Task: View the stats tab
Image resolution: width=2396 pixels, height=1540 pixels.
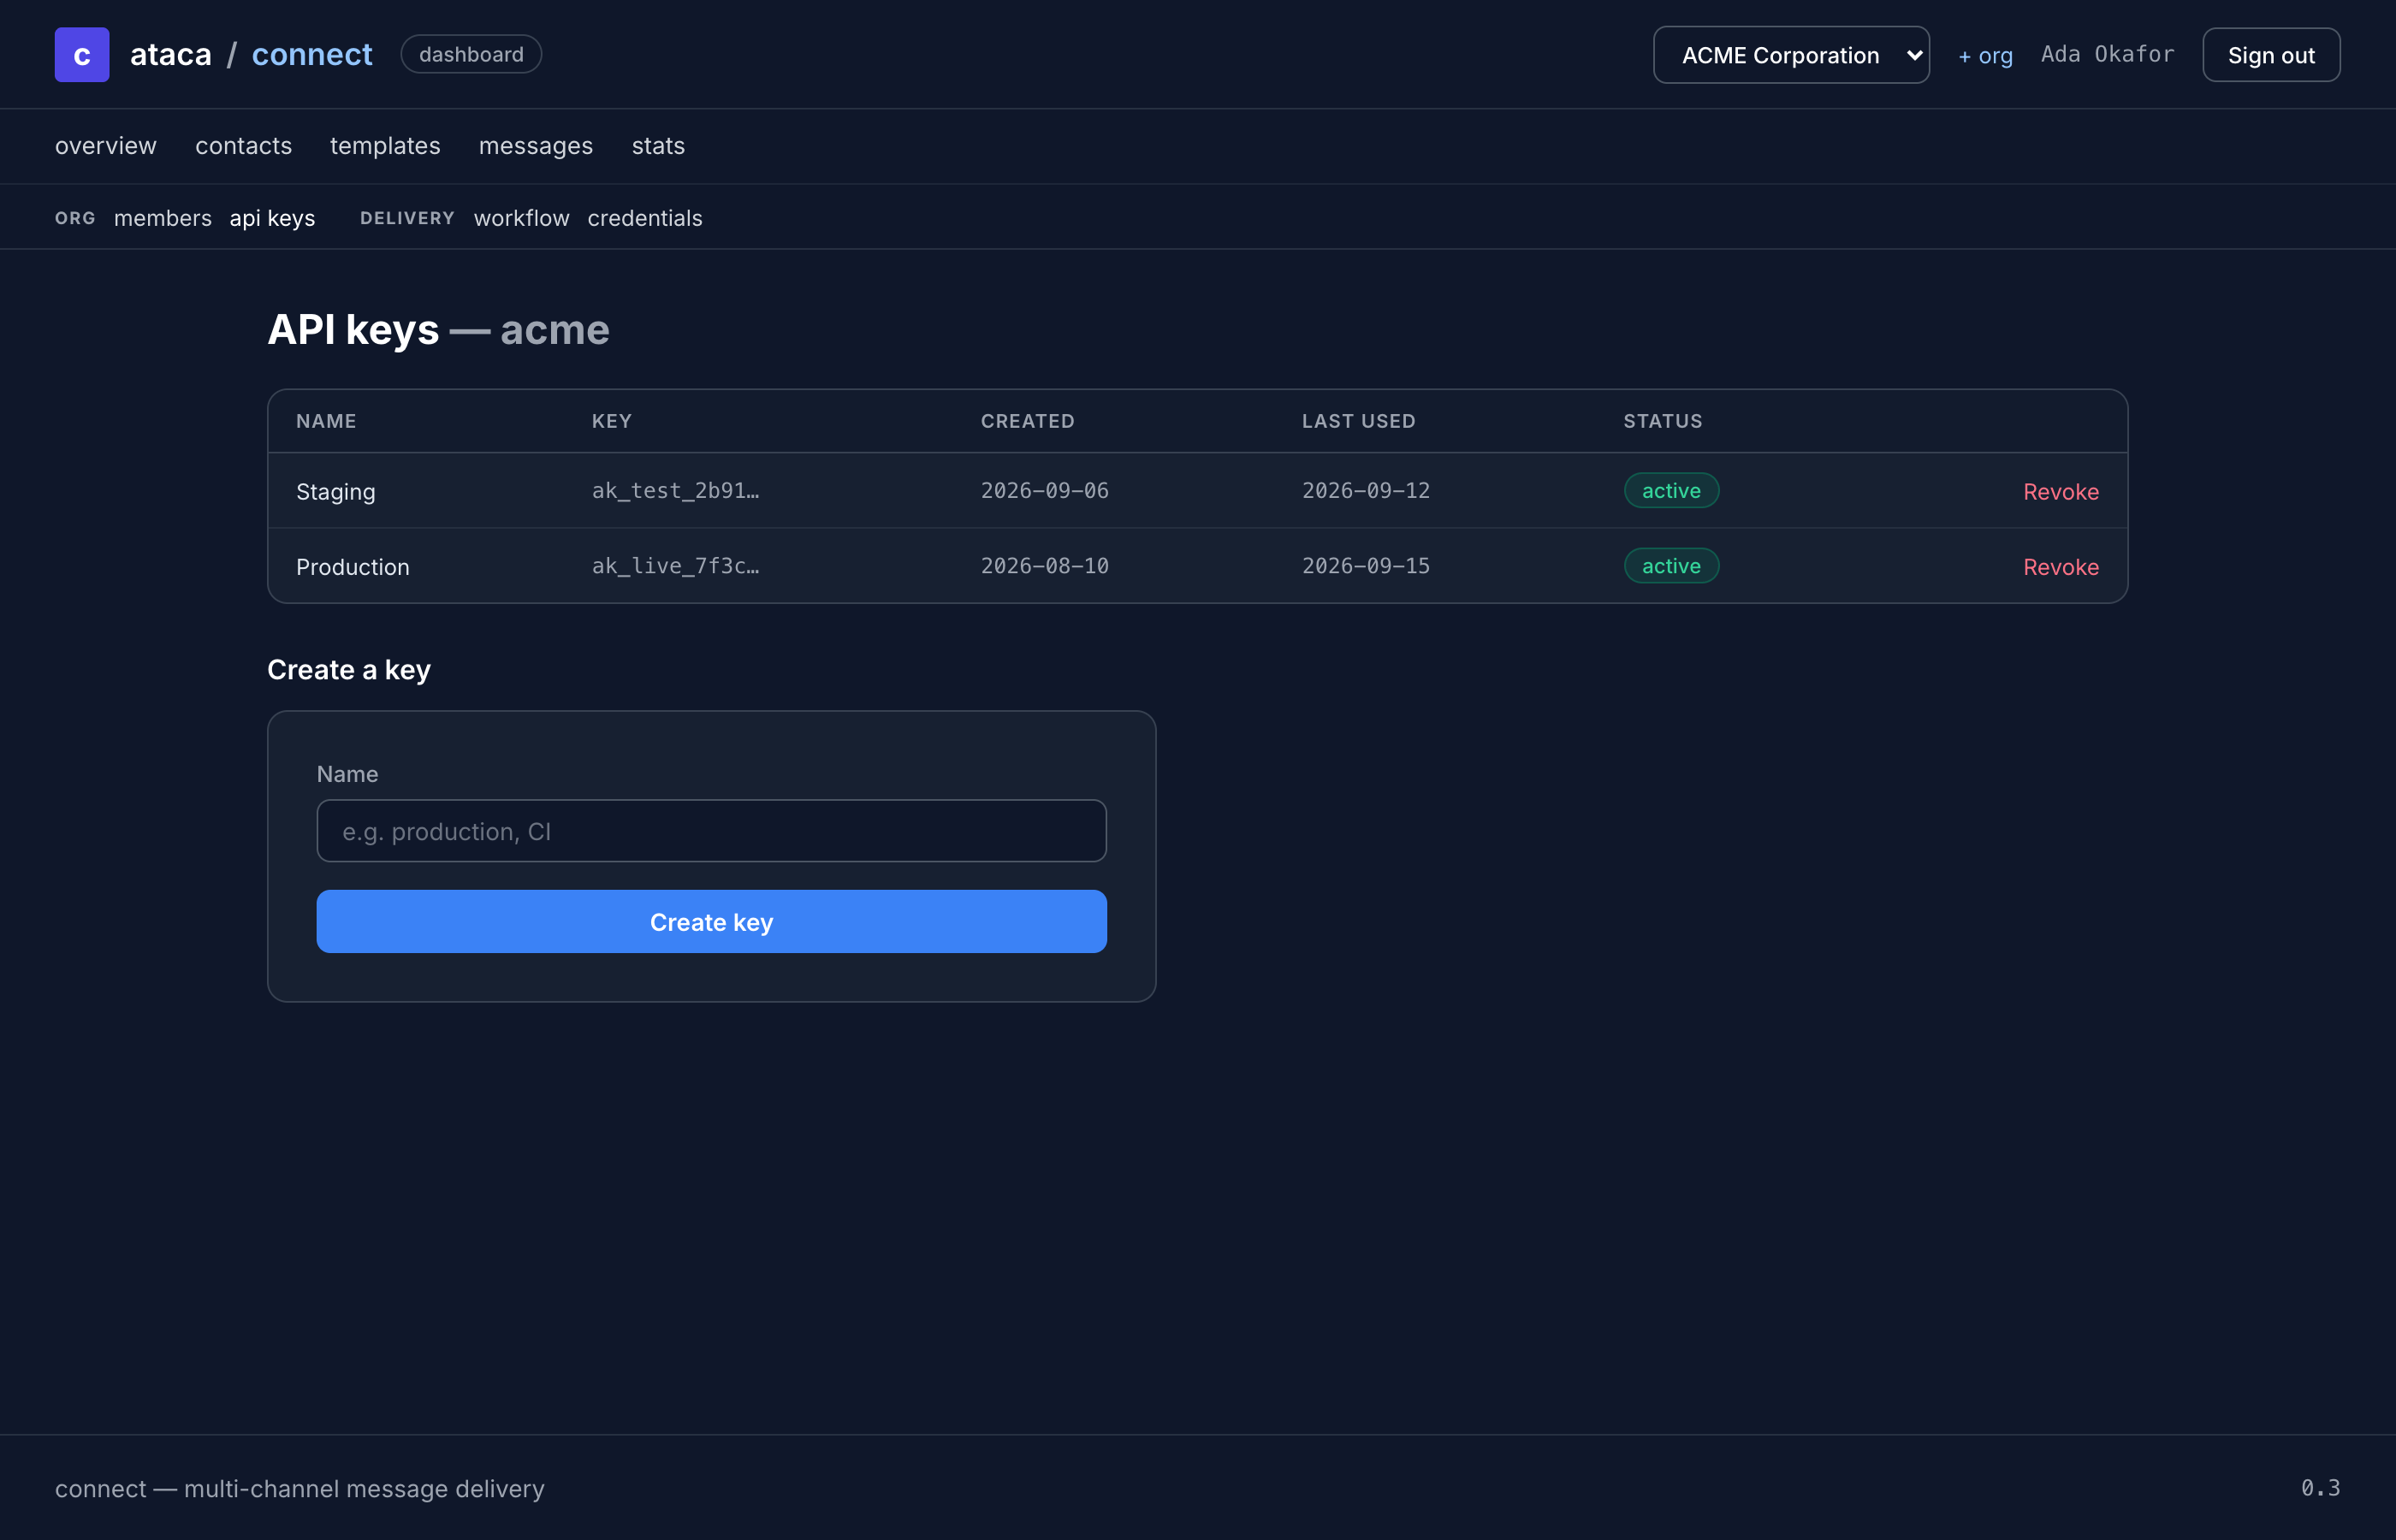Action: point(658,146)
